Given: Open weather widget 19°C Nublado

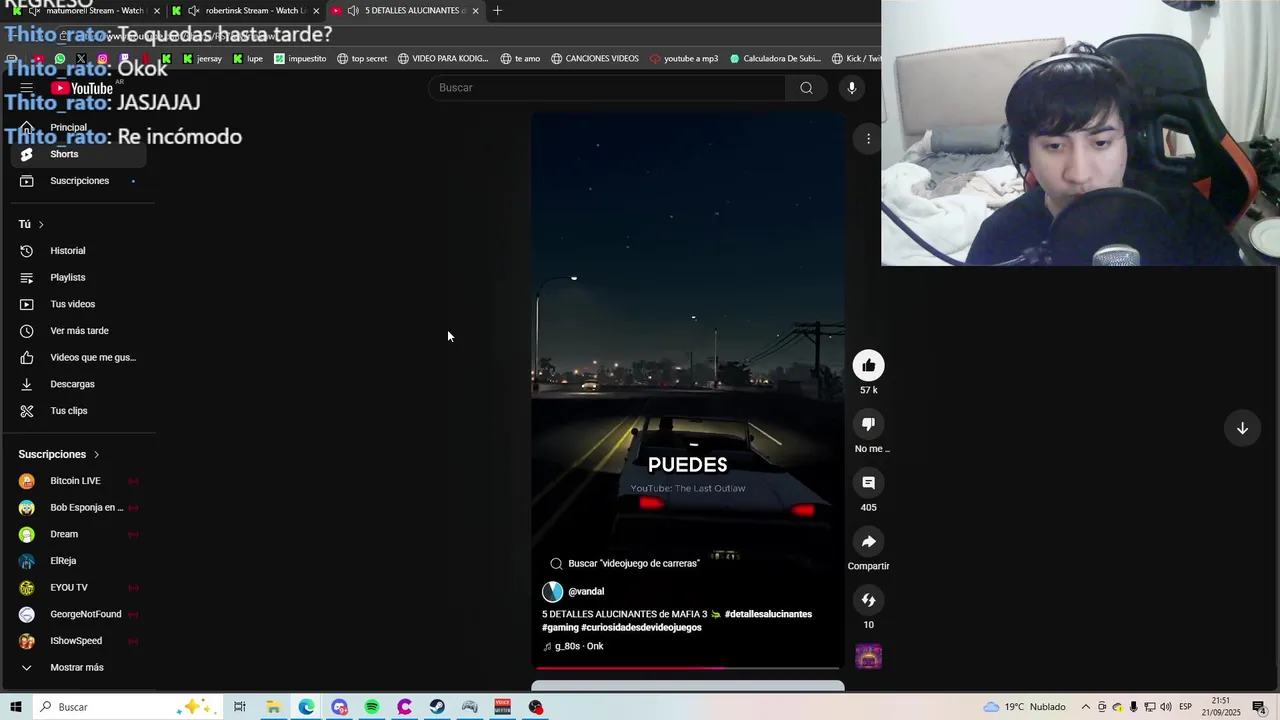Looking at the screenshot, I should (x=1024, y=707).
